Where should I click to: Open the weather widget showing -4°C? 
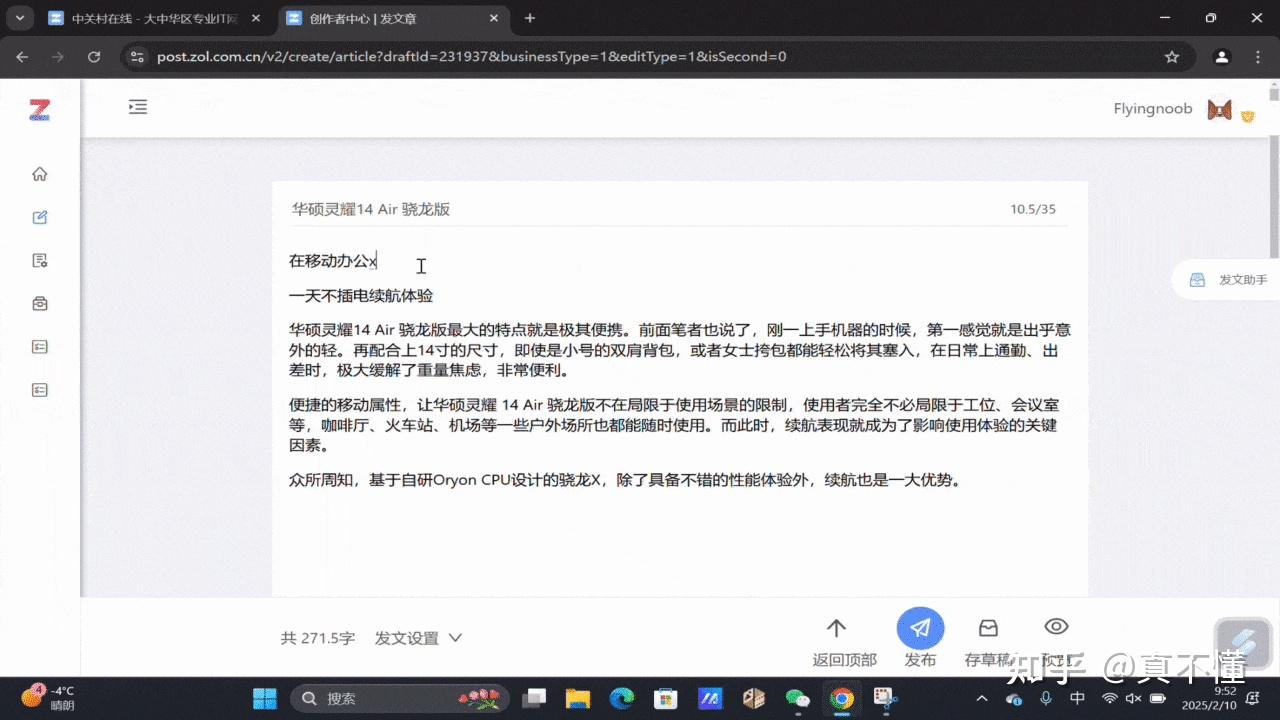pos(50,697)
